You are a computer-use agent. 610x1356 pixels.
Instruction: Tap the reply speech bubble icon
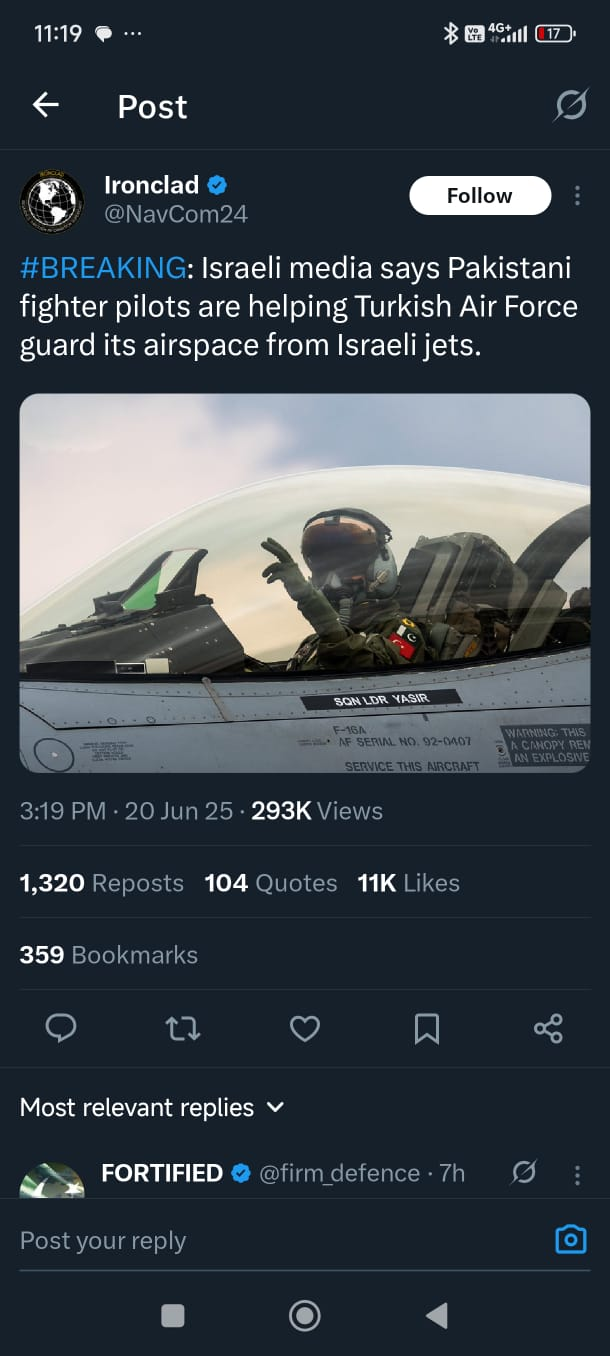point(61,1028)
